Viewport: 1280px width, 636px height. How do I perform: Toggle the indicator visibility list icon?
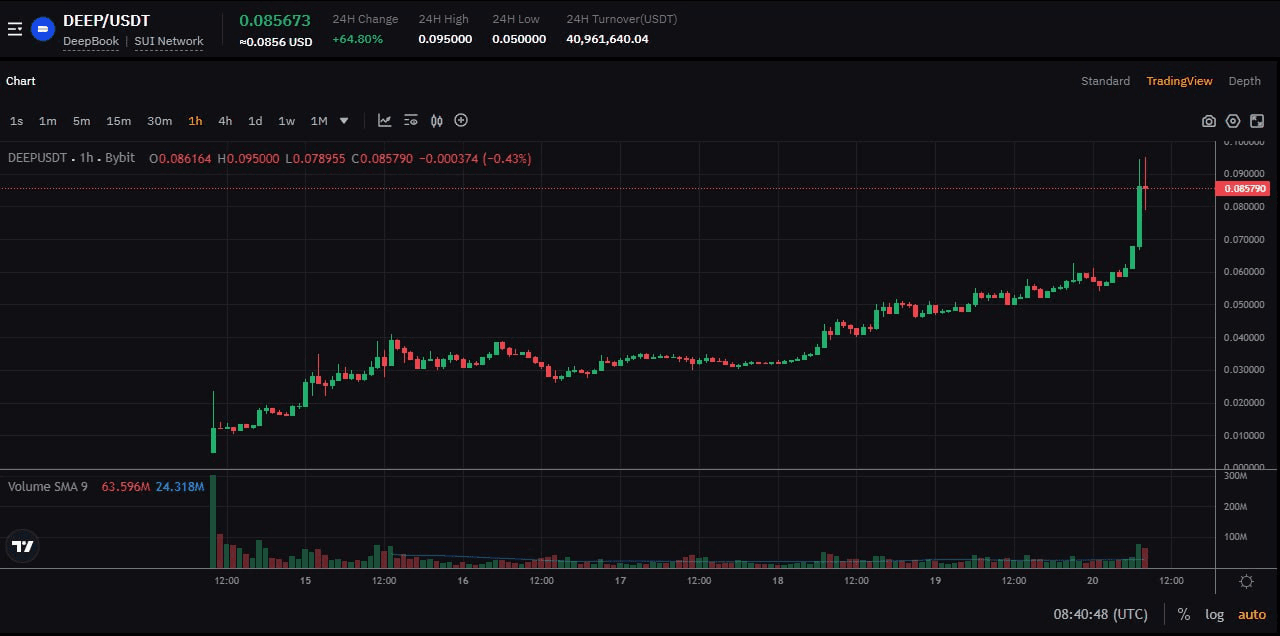pos(411,121)
